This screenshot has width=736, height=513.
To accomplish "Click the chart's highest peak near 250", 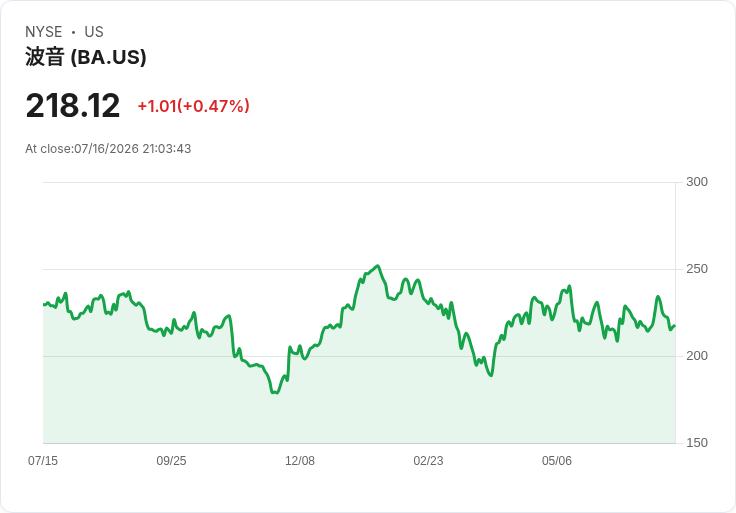I will pyautogui.click(x=378, y=266).
